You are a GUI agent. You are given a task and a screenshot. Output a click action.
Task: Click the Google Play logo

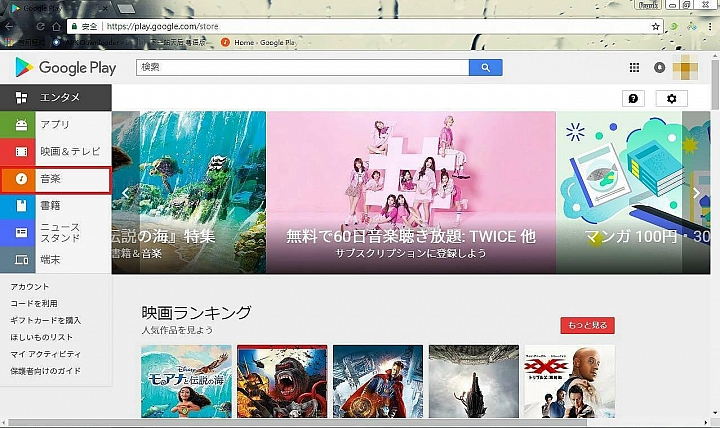pyautogui.click(x=65, y=68)
